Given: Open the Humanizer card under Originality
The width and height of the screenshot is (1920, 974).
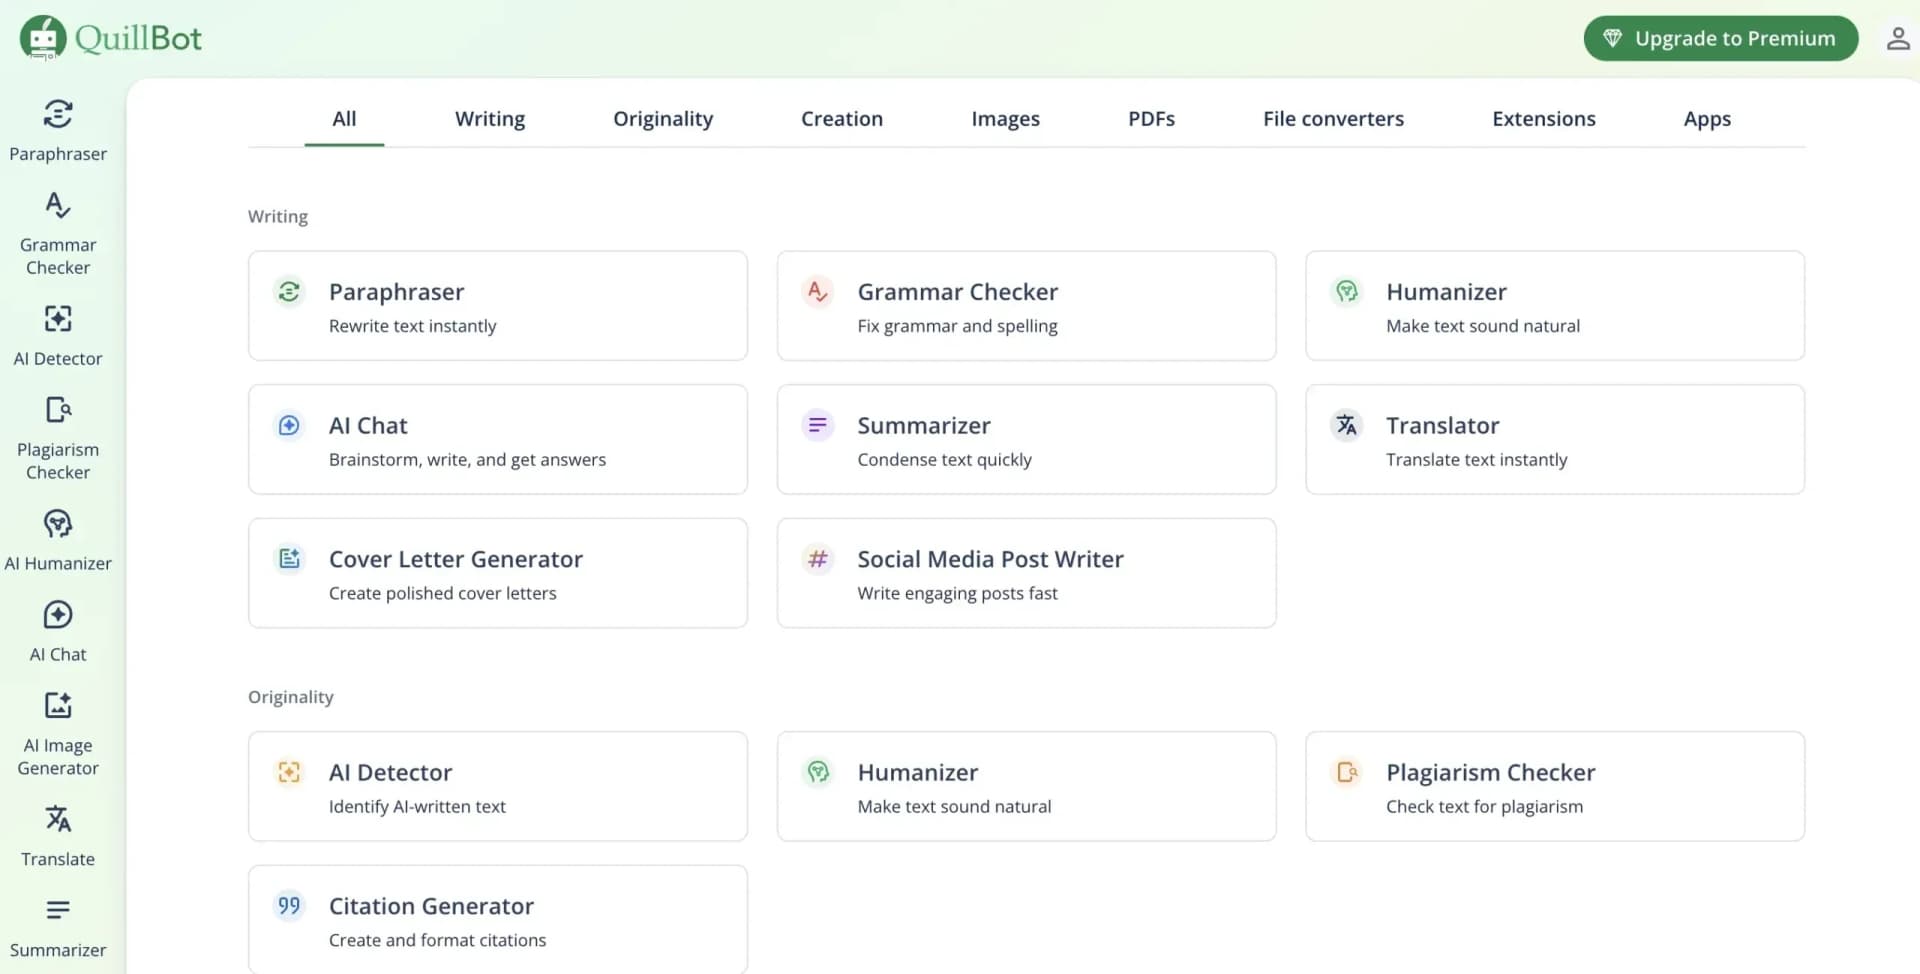Looking at the screenshot, I should 1026,786.
